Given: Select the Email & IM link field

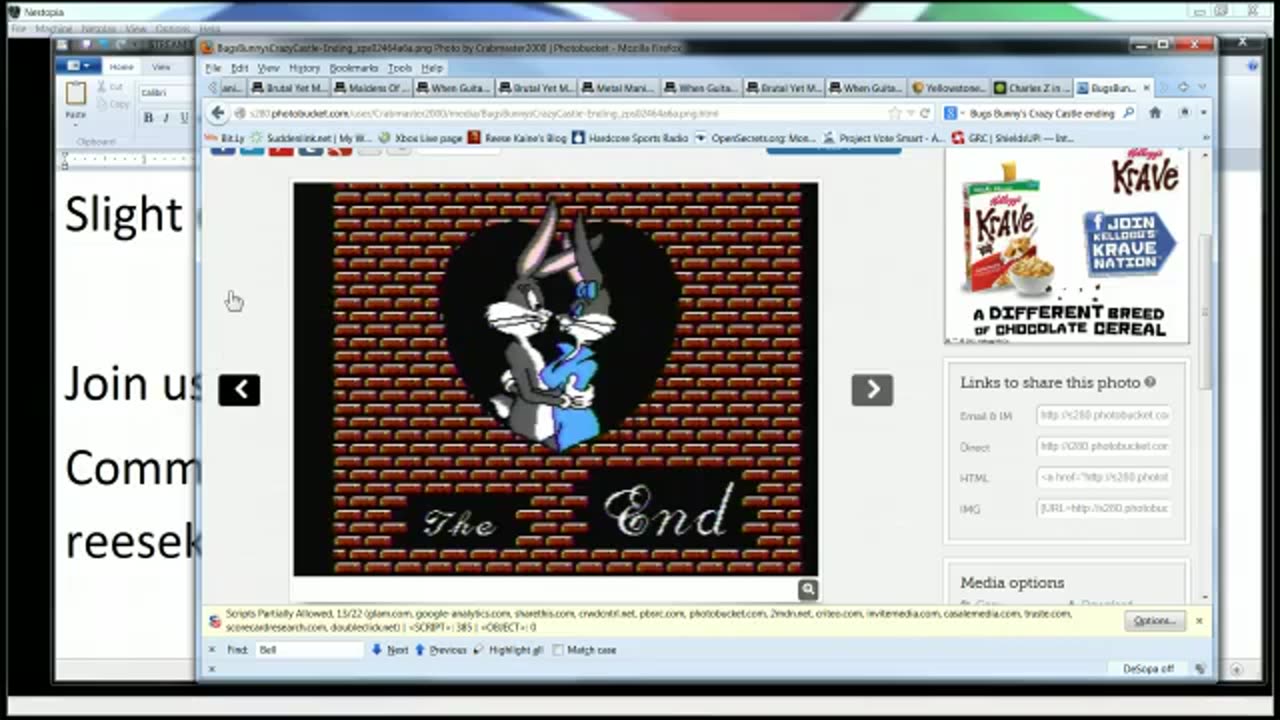Looking at the screenshot, I should (1105, 414).
